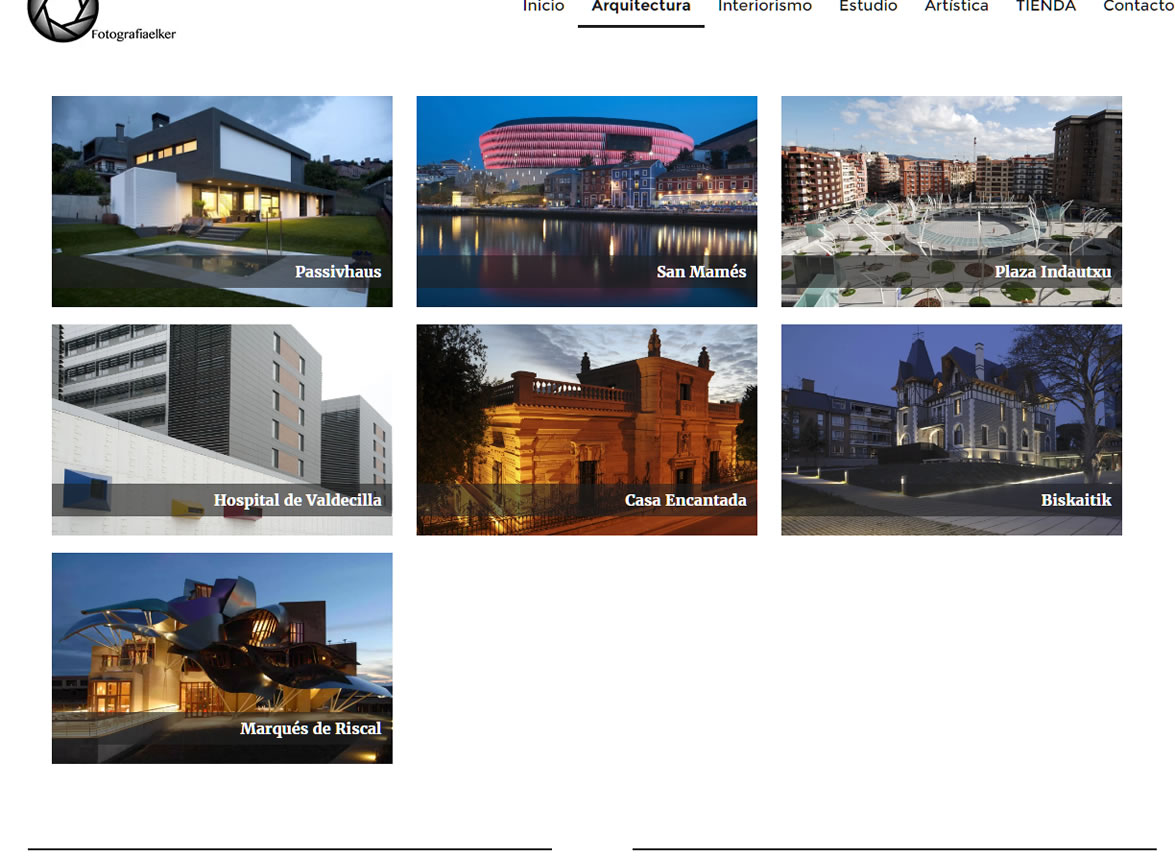Click the Plaza Indautxu caption text
Screen dimensions: 1175x857
coord(1053,272)
